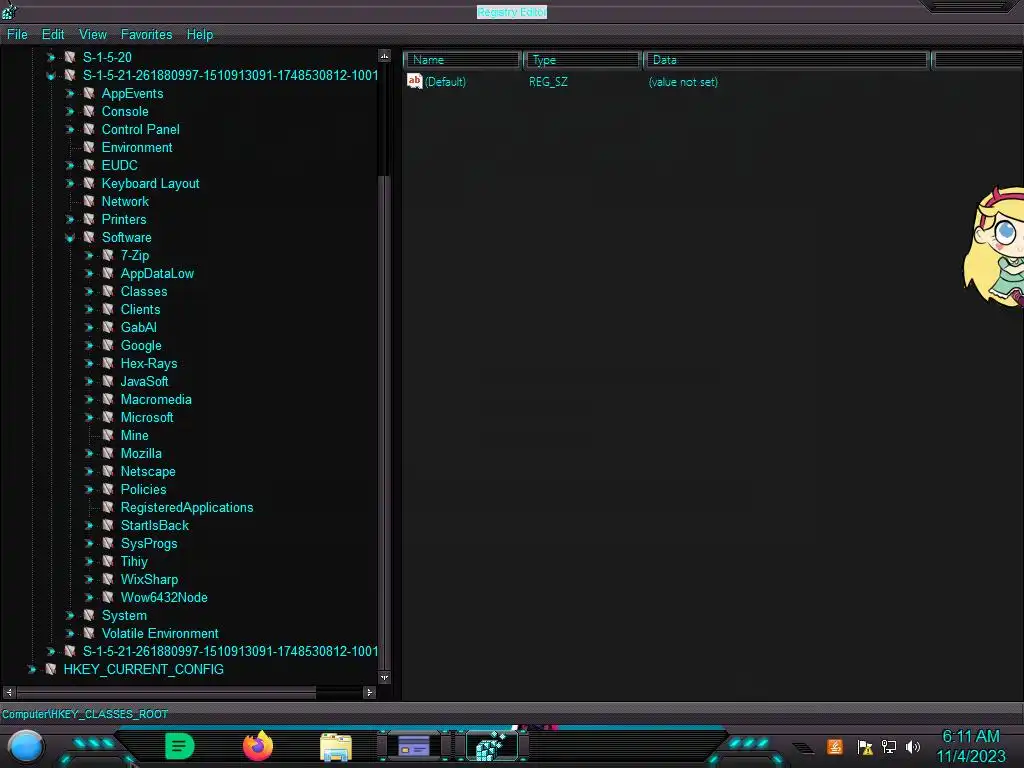
Task: Expand the HKEY_CURRENT_CONFIG hive
Action: pyautogui.click(x=32, y=669)
